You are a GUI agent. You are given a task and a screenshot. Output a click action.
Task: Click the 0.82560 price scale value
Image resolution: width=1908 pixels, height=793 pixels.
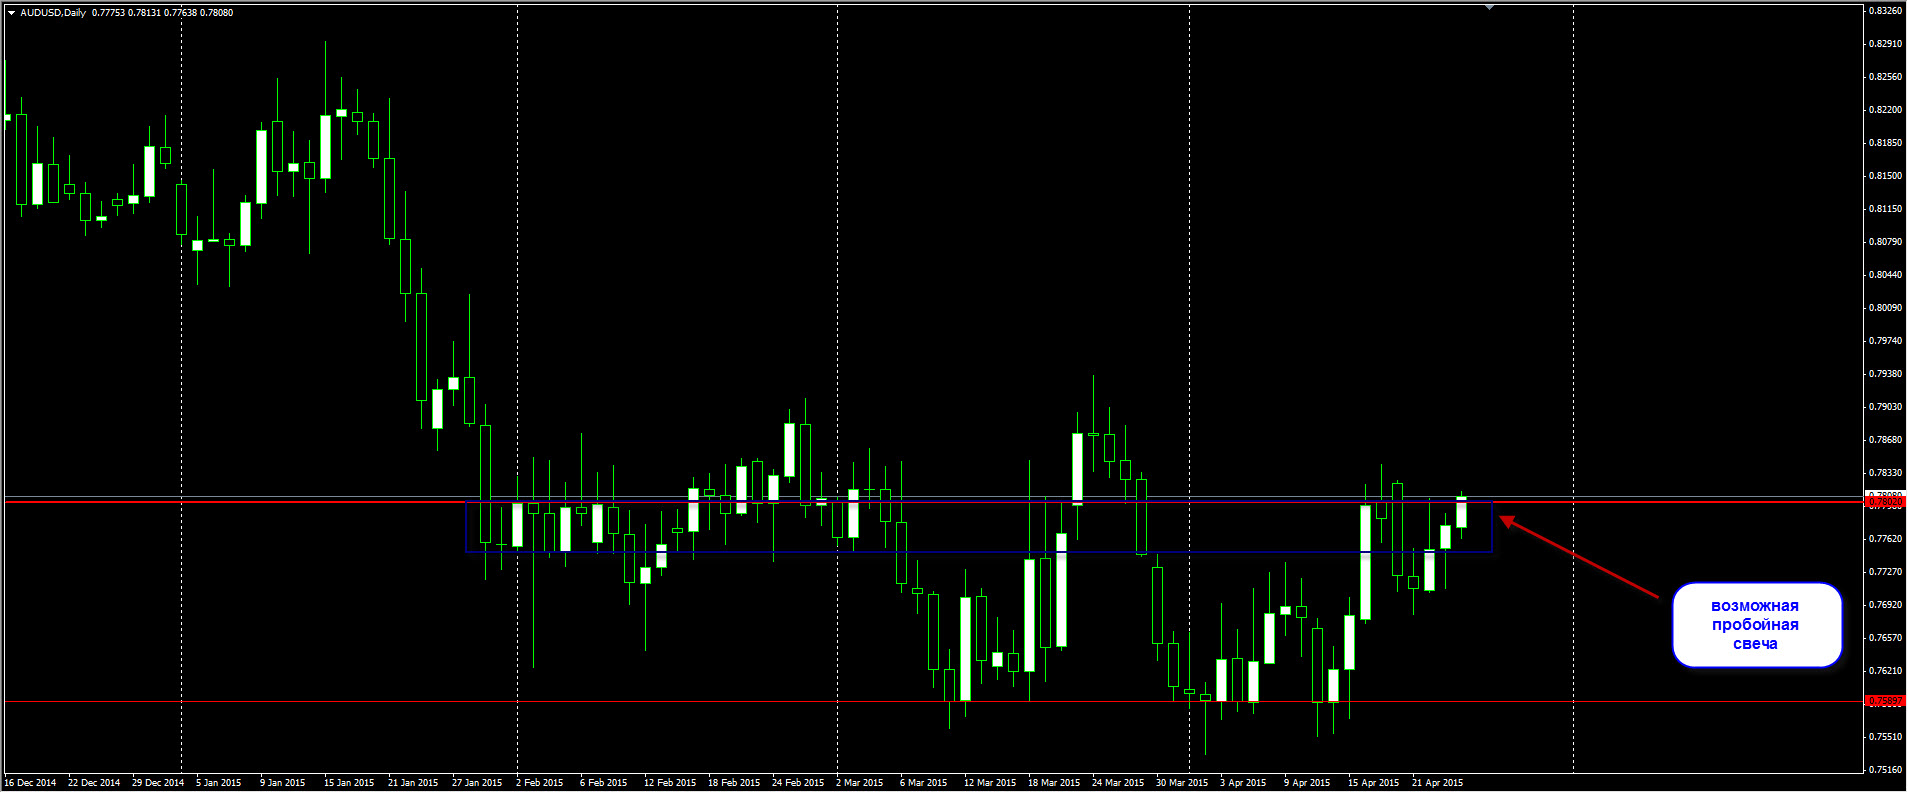pyautogui.click(x=1886, y=77)
